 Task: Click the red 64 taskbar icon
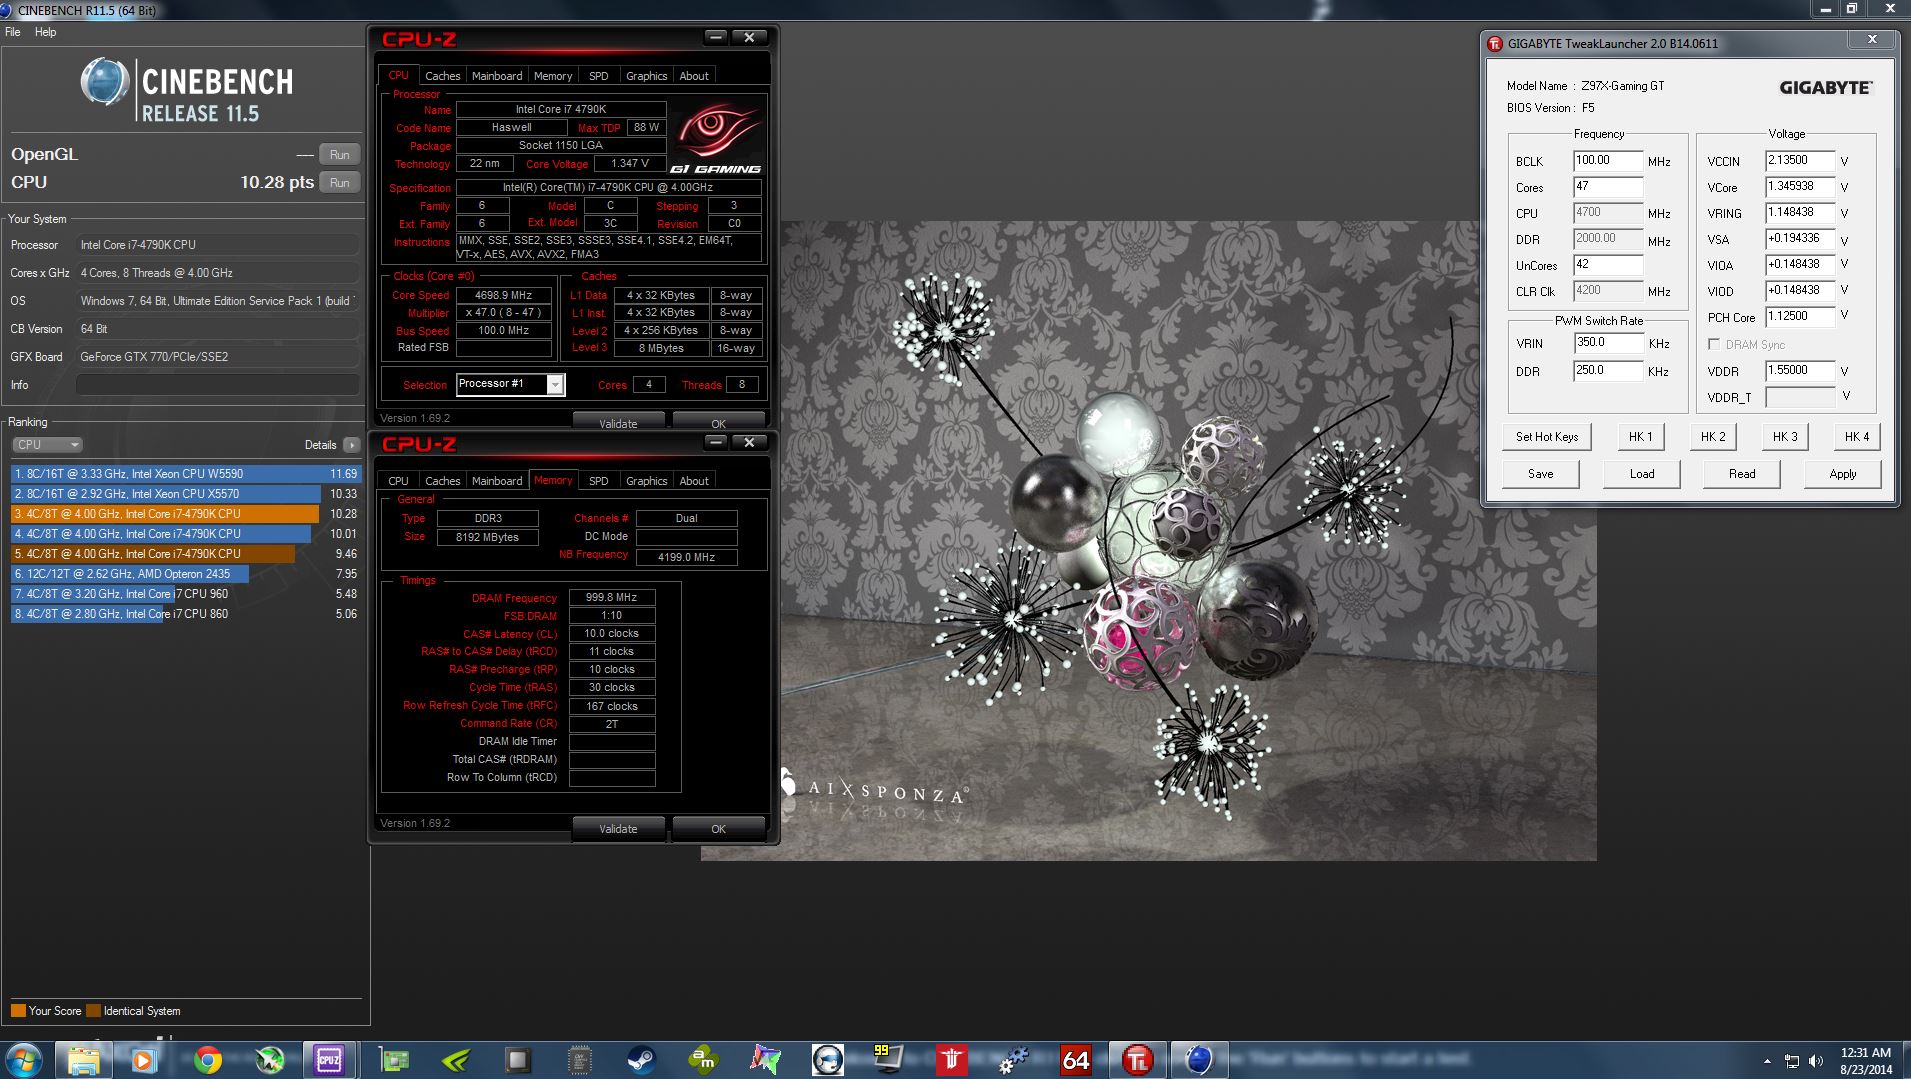(1076, 1060)
